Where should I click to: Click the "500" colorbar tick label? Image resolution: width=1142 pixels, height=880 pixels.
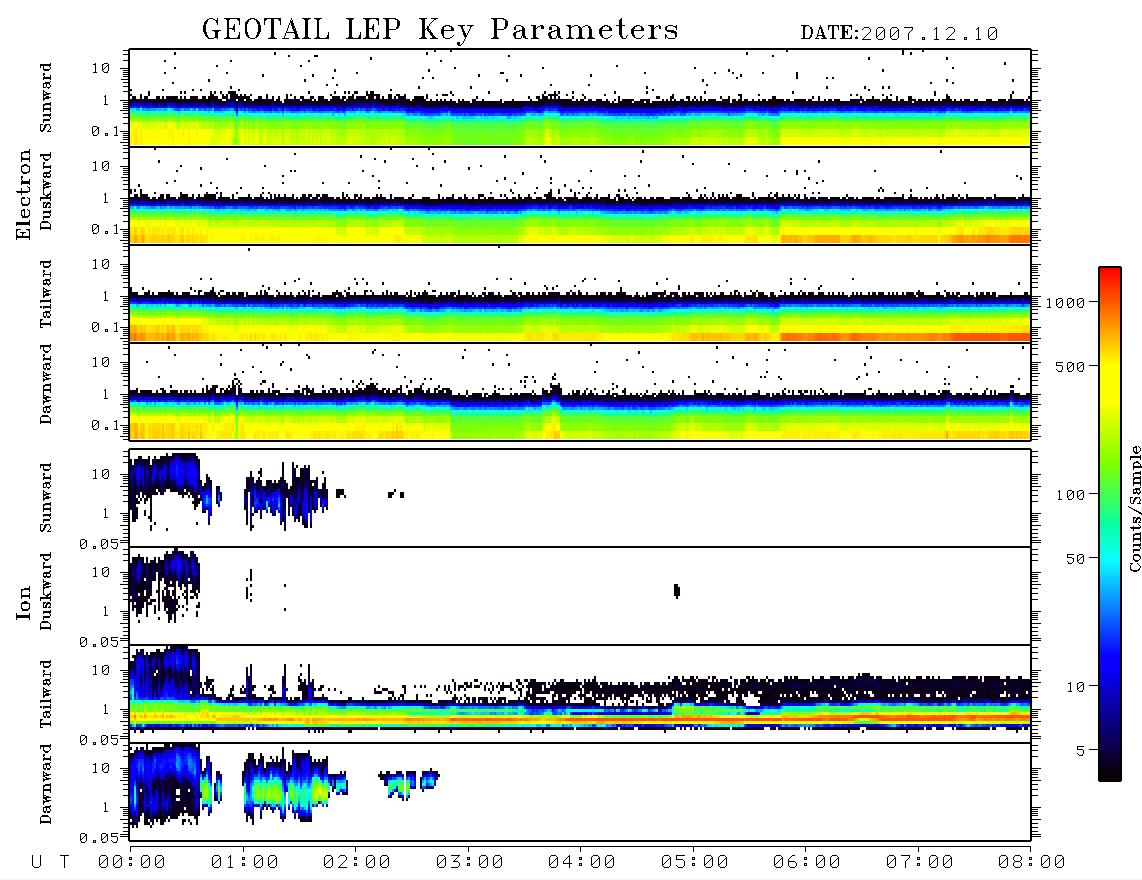[x=1070, y=366]
